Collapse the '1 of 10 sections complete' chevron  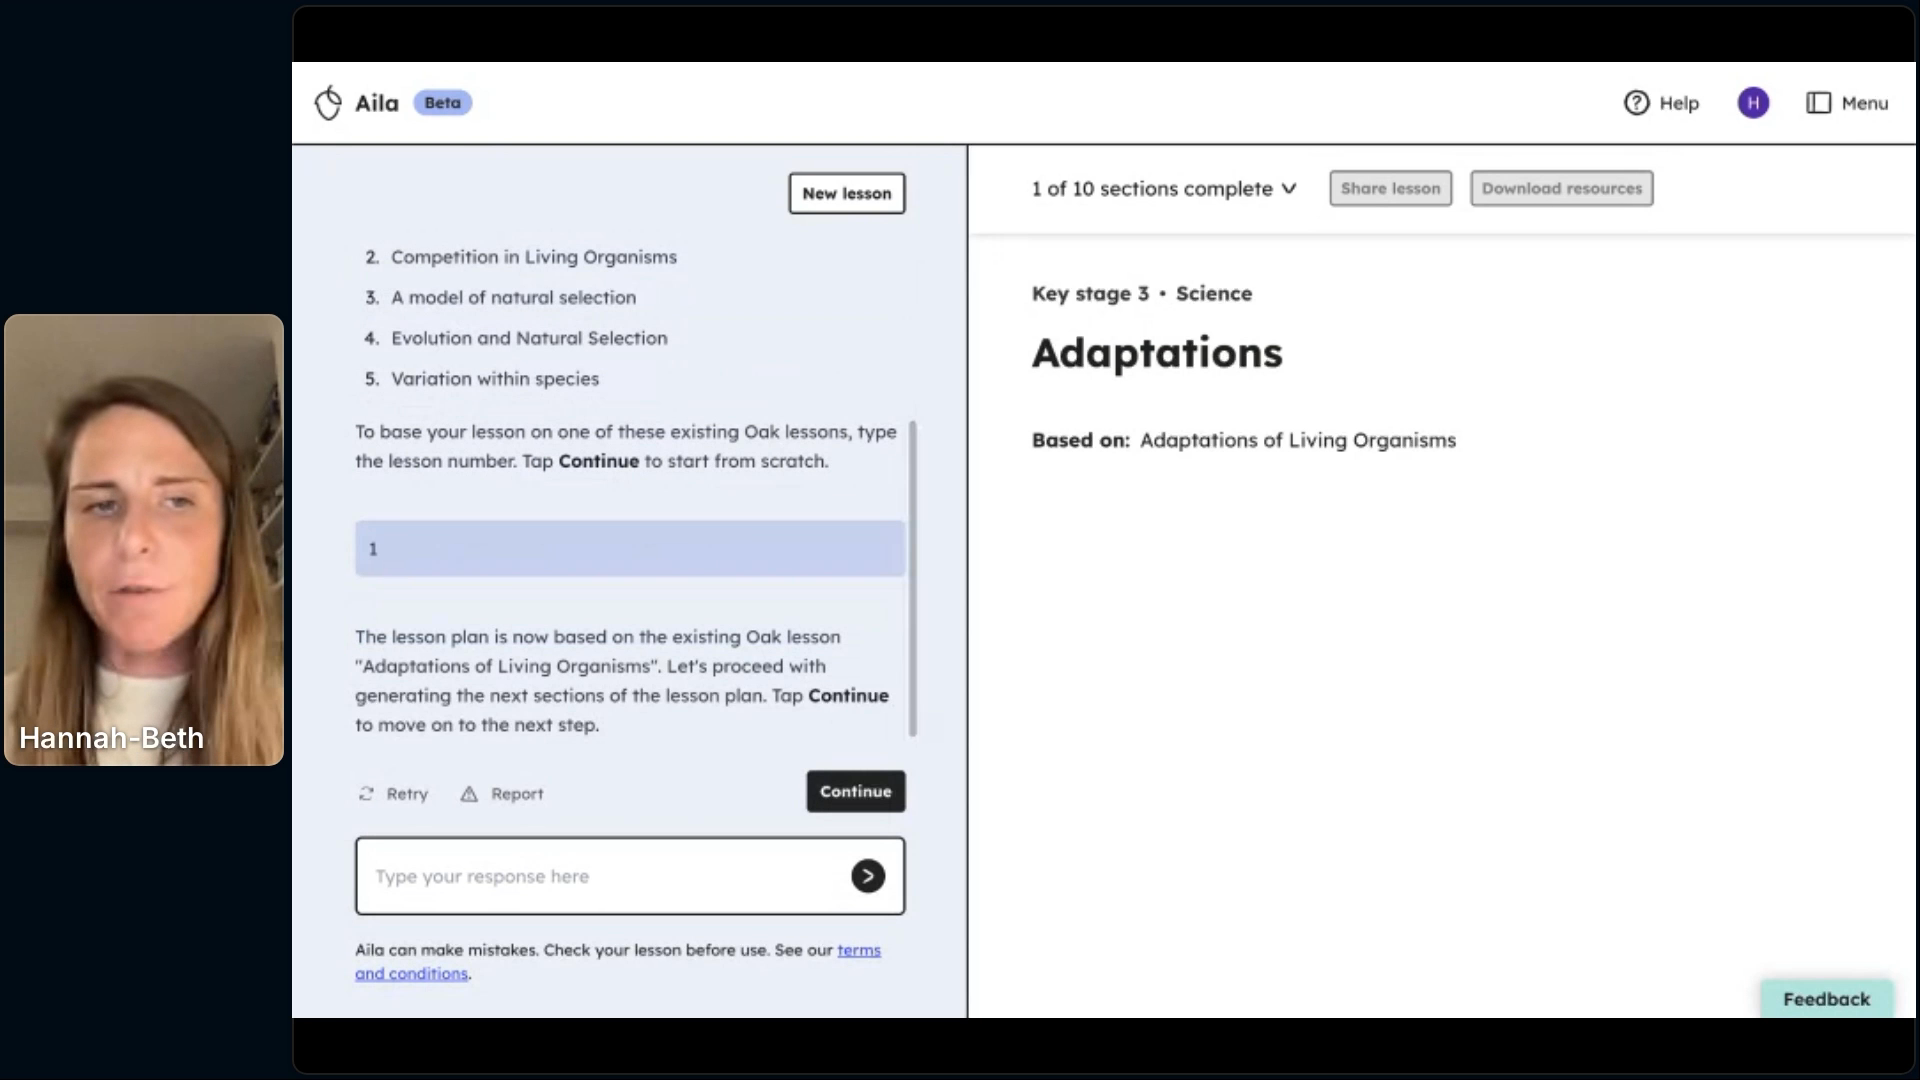1290,188
